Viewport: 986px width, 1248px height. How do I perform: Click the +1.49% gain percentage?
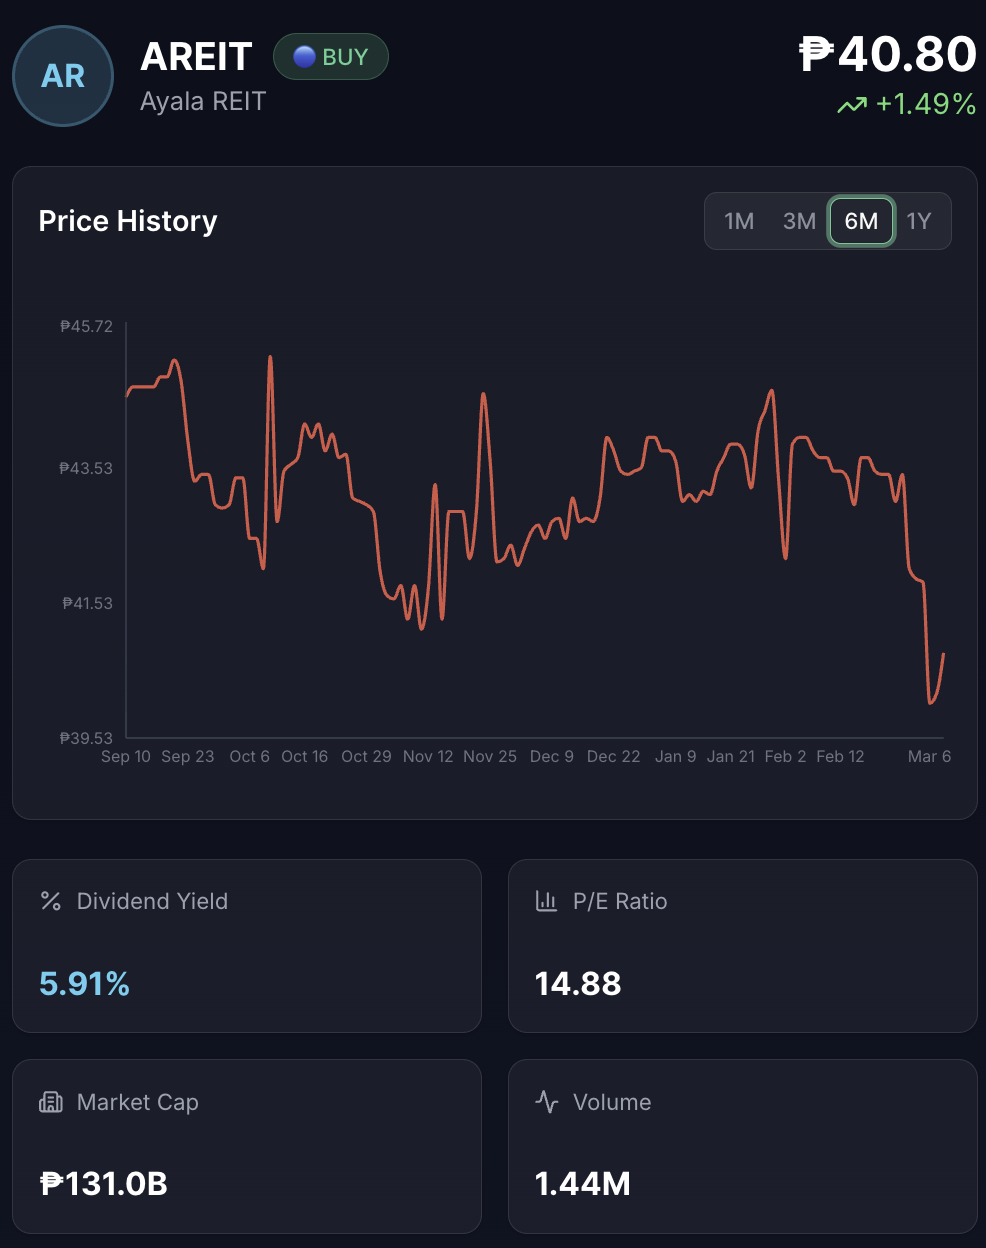coord(923,103)
